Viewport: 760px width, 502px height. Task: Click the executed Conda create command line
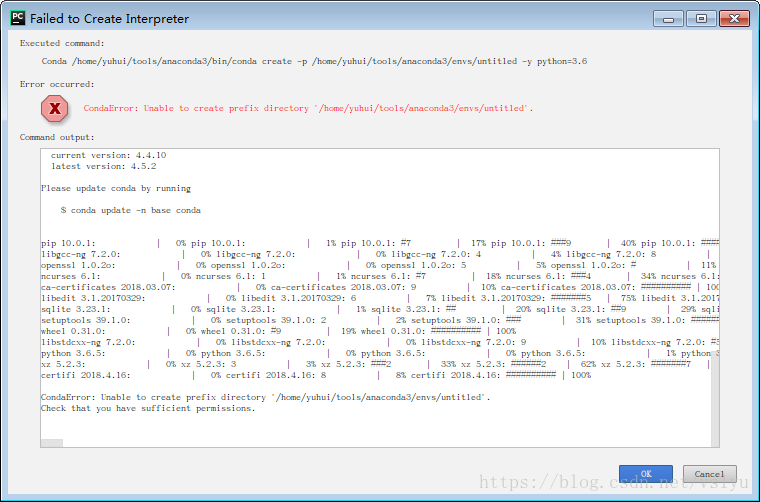[314, 61]
